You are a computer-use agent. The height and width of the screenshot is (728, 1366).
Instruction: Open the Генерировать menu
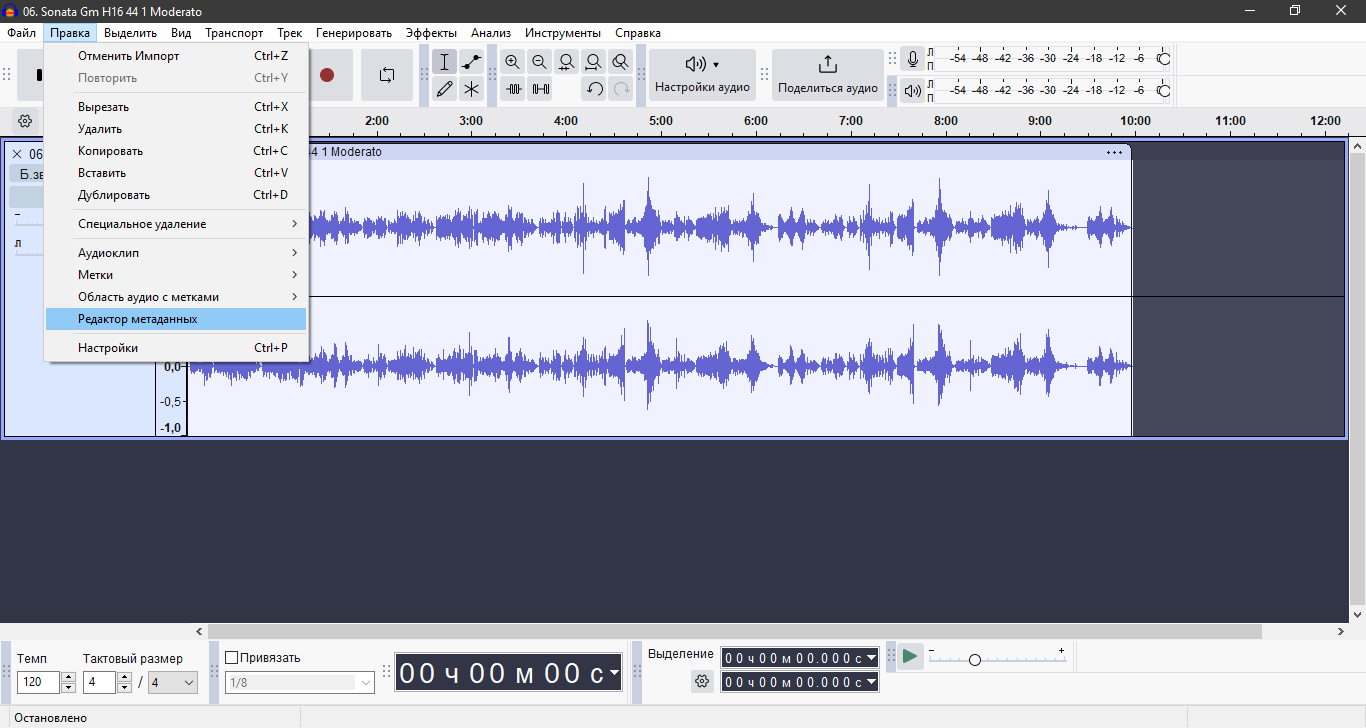coord(354,33)
